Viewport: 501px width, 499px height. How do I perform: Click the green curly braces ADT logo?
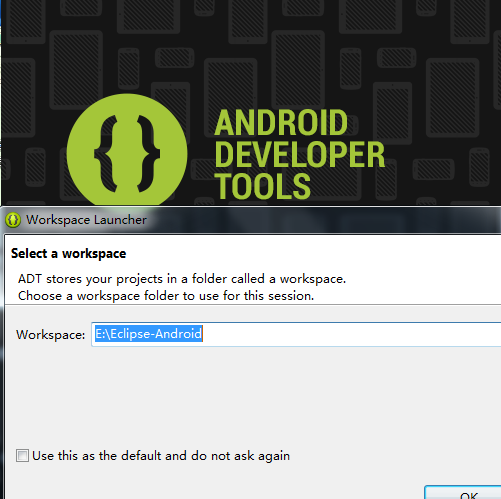(x=127, y=153)
